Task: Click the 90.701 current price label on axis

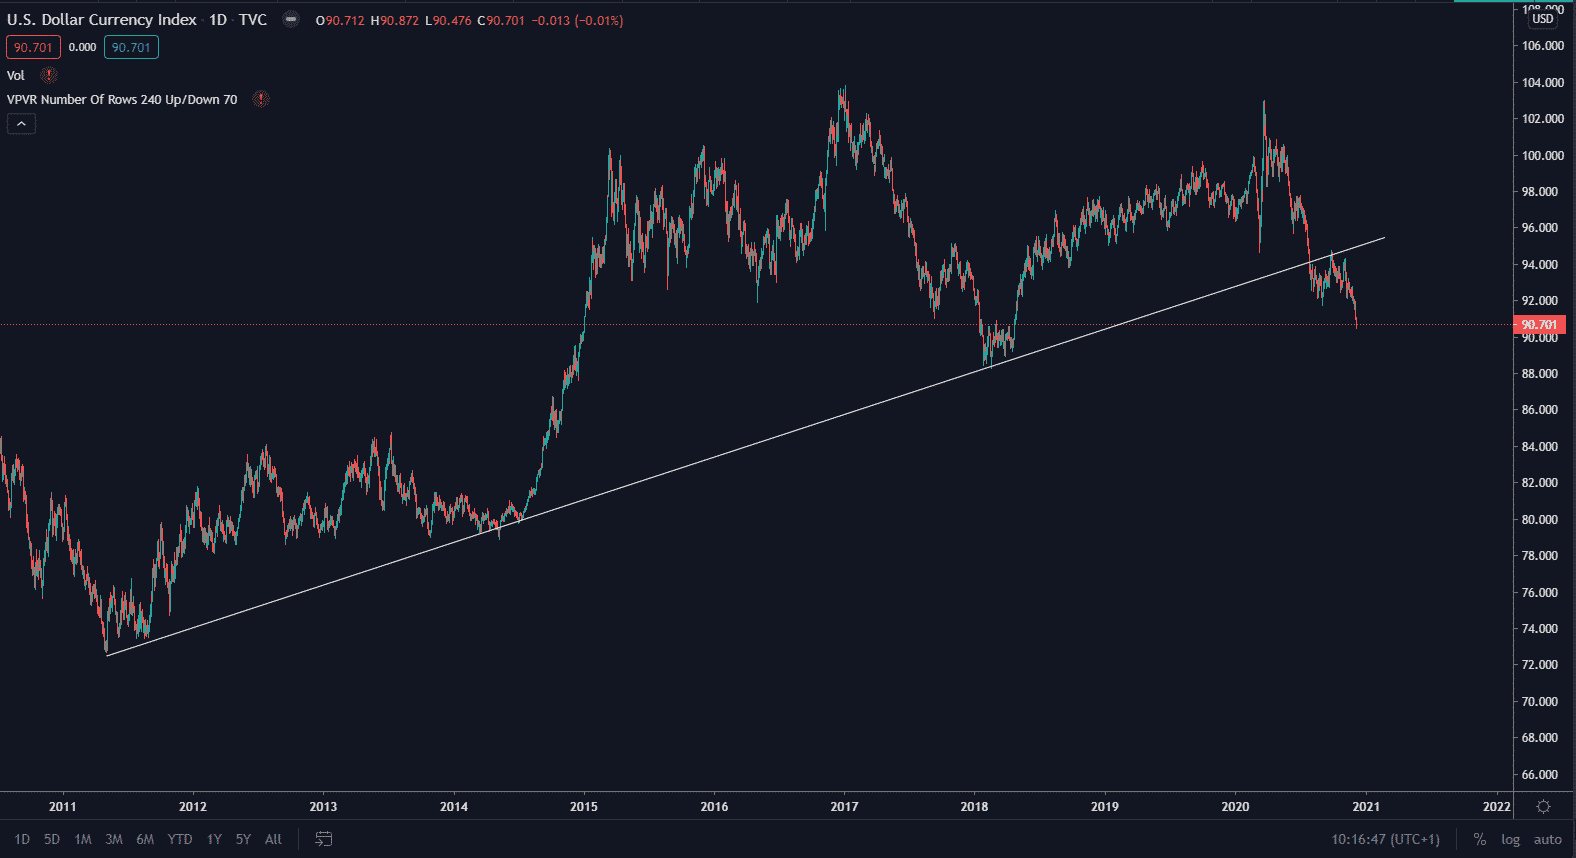Action: point(1539,325)
